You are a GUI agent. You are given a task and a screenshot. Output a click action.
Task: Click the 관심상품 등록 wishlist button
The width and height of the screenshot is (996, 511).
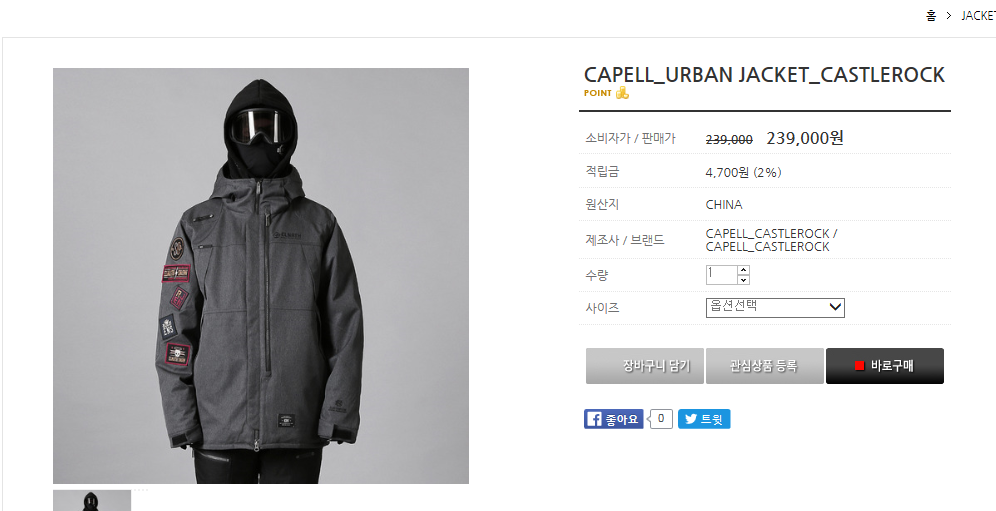coord(765,366)
